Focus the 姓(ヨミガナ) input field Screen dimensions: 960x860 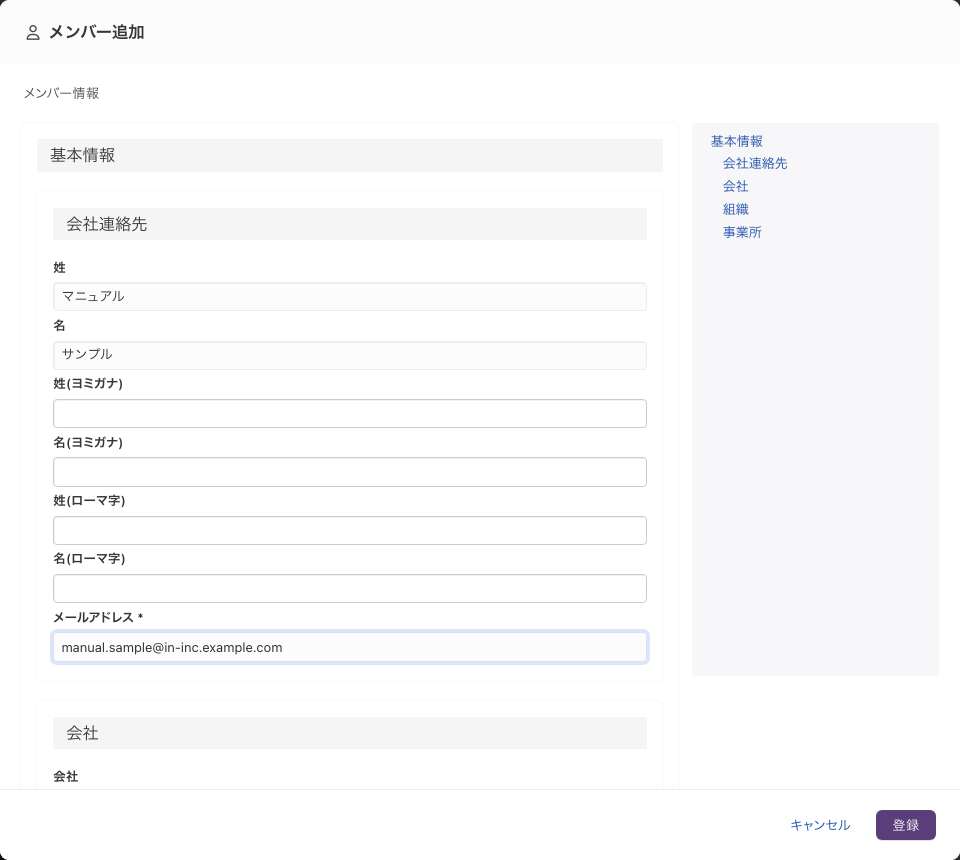pyautogui.click(x=350, y=413)
